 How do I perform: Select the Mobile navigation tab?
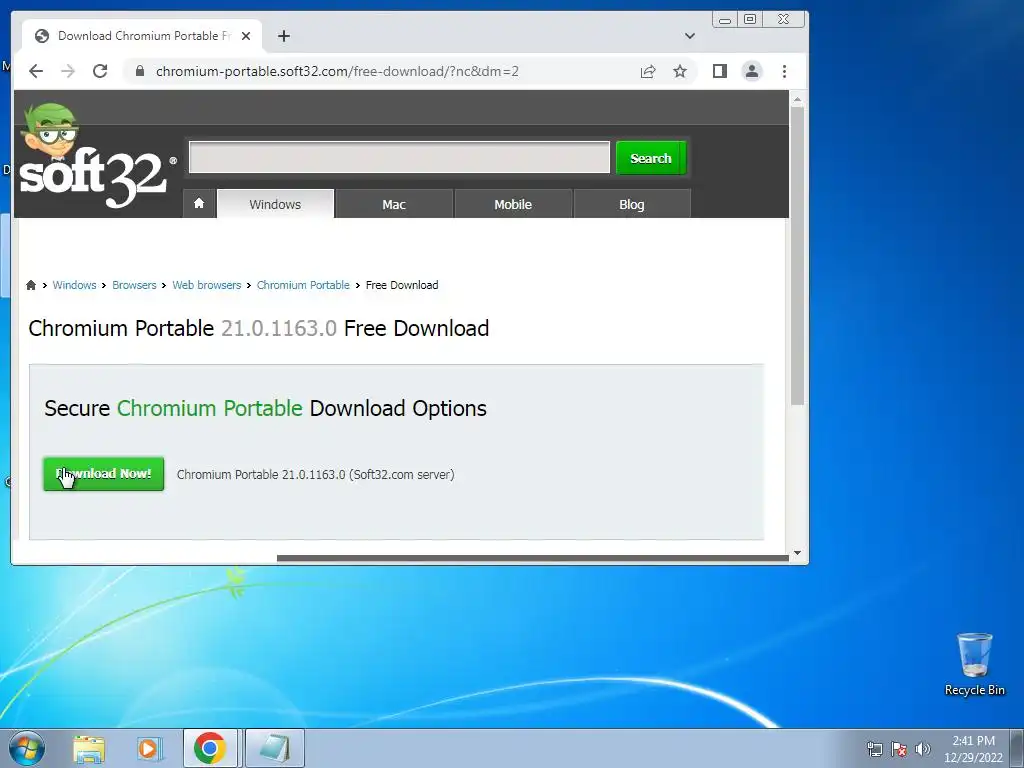[513, 204]
